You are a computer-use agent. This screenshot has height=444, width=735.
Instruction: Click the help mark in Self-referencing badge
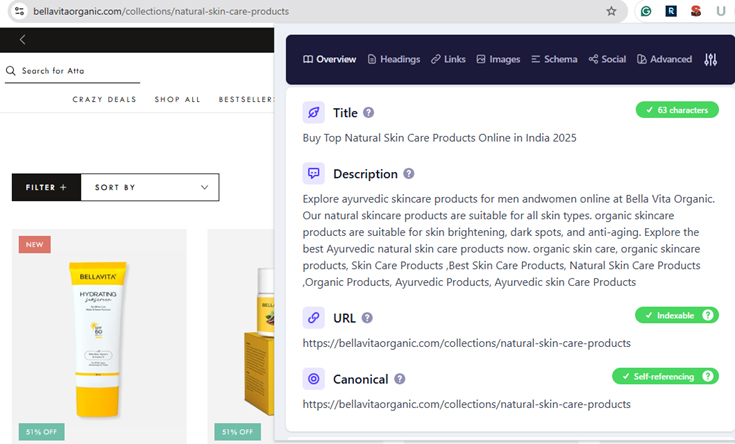tap(708, 376)
